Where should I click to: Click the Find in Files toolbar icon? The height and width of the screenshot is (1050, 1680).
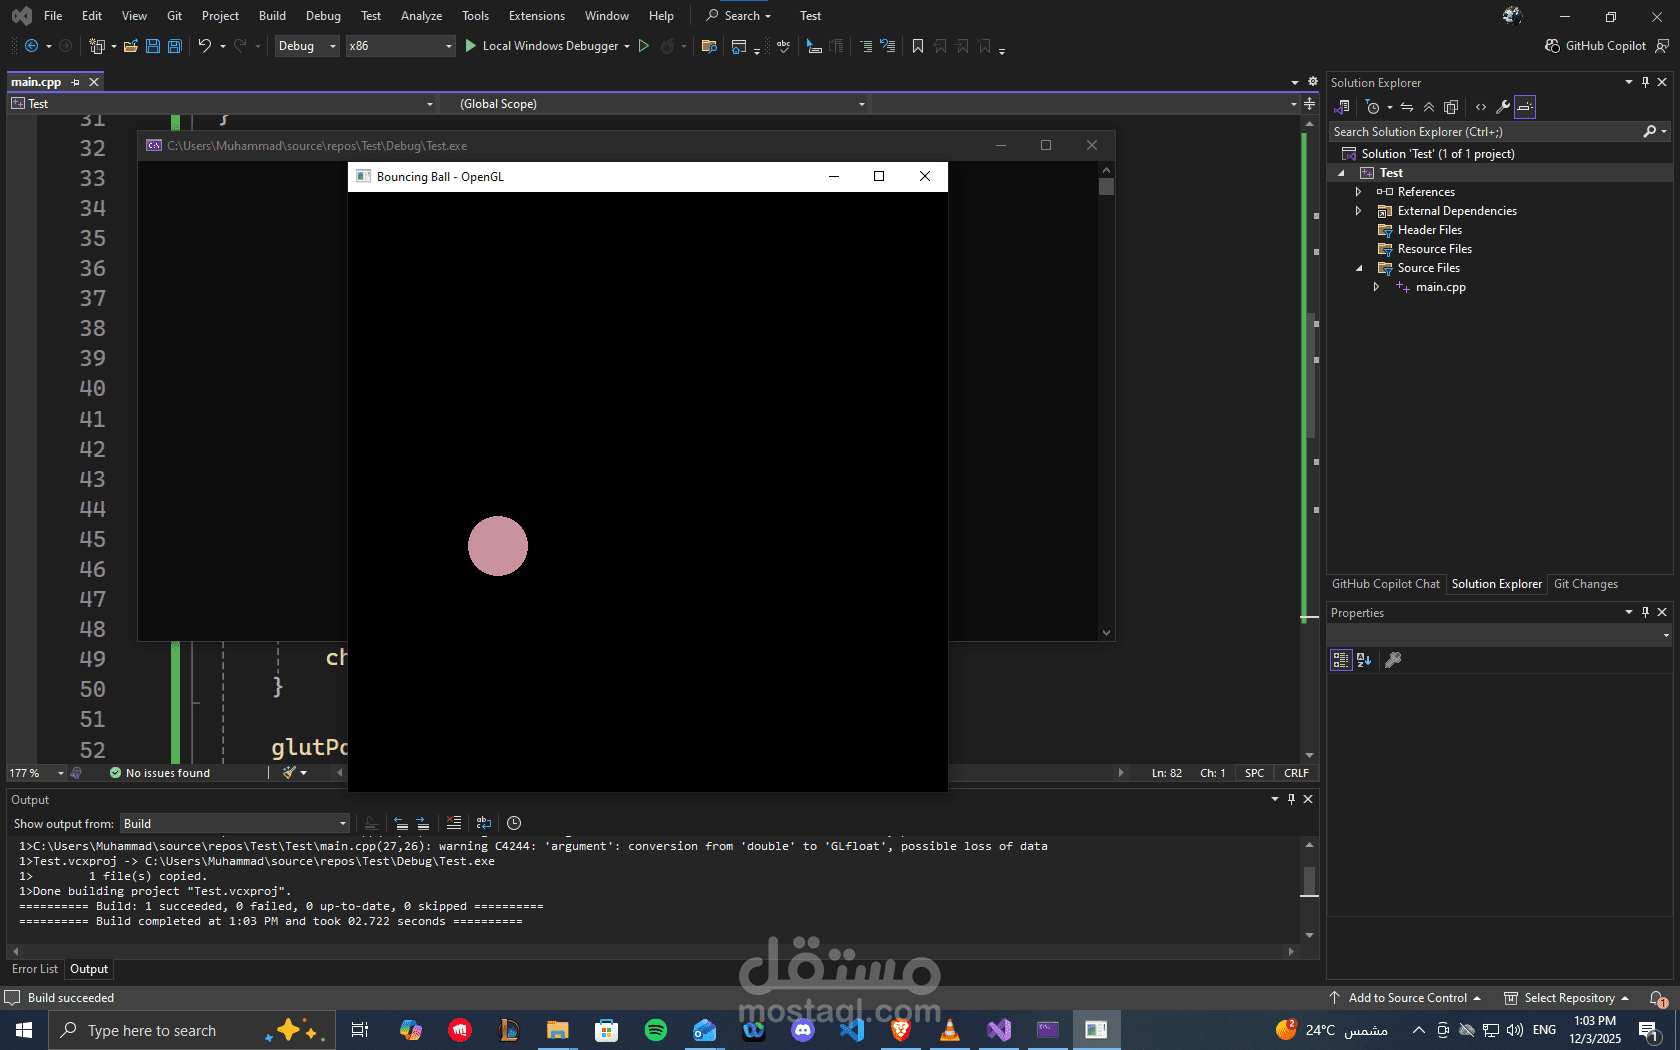pos(709,46)
